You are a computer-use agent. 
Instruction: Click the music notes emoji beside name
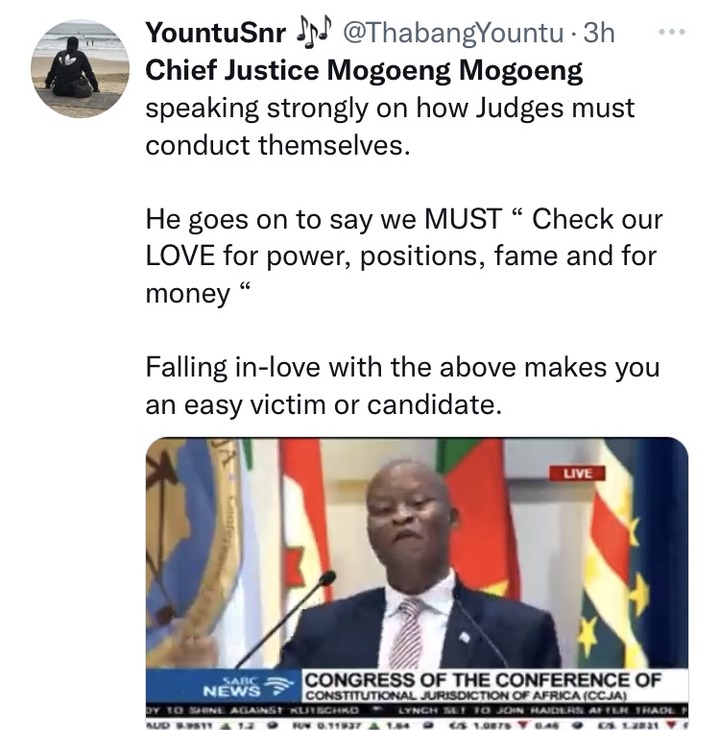coord(314,31)
